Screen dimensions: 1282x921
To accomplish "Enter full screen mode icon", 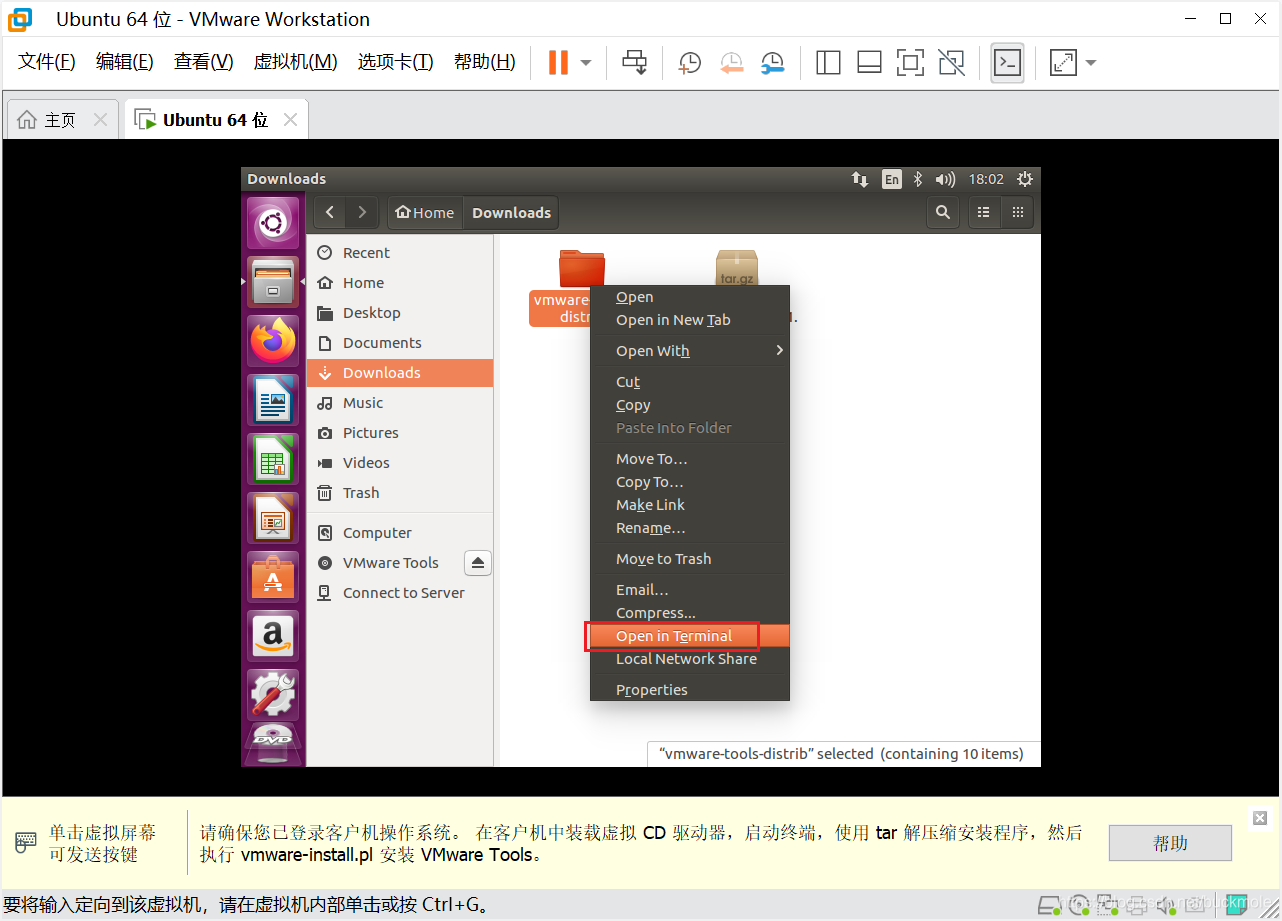I will coord(910,62).
